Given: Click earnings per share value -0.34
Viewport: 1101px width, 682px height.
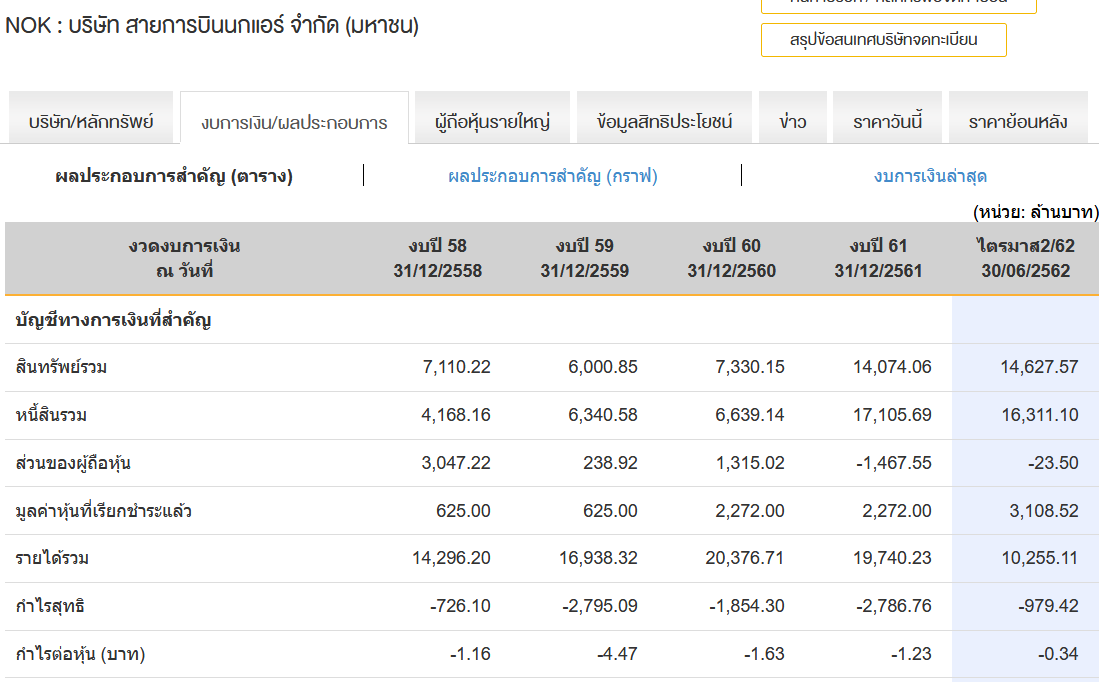Looking at the screenshot, I should 1058,654.
